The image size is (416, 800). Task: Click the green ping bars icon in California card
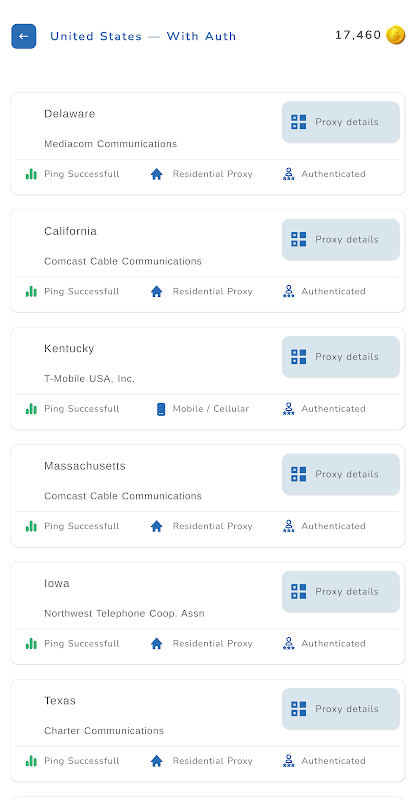click(31, 291)
